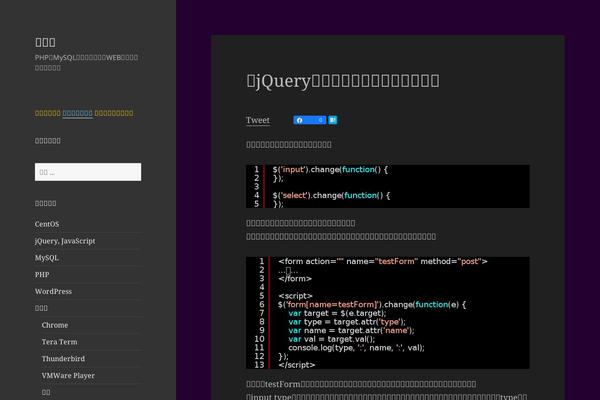This screenshot has width=600, height=400.
Task: Click the opening <script> code line
Action: (x=295, y=296)
